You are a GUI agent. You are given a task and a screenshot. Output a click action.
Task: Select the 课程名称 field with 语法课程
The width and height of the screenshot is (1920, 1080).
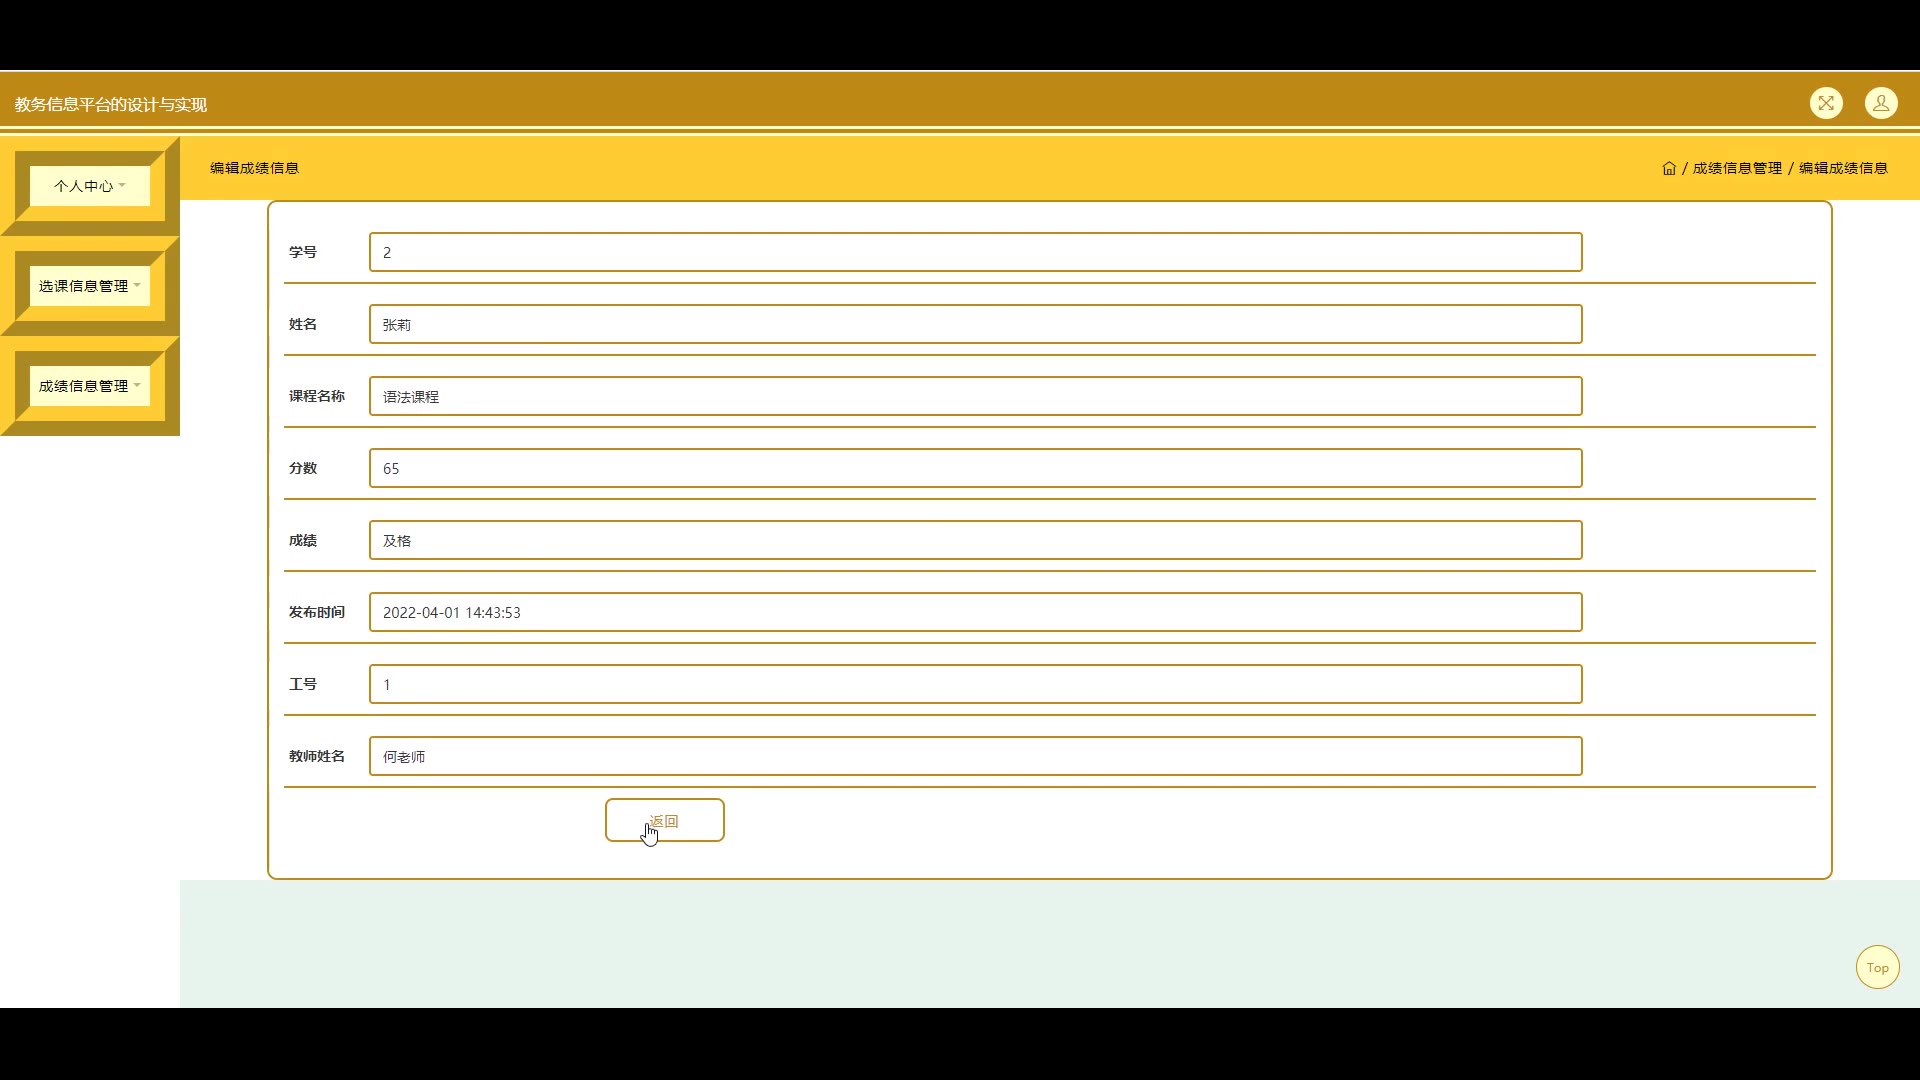coord(976,396)
